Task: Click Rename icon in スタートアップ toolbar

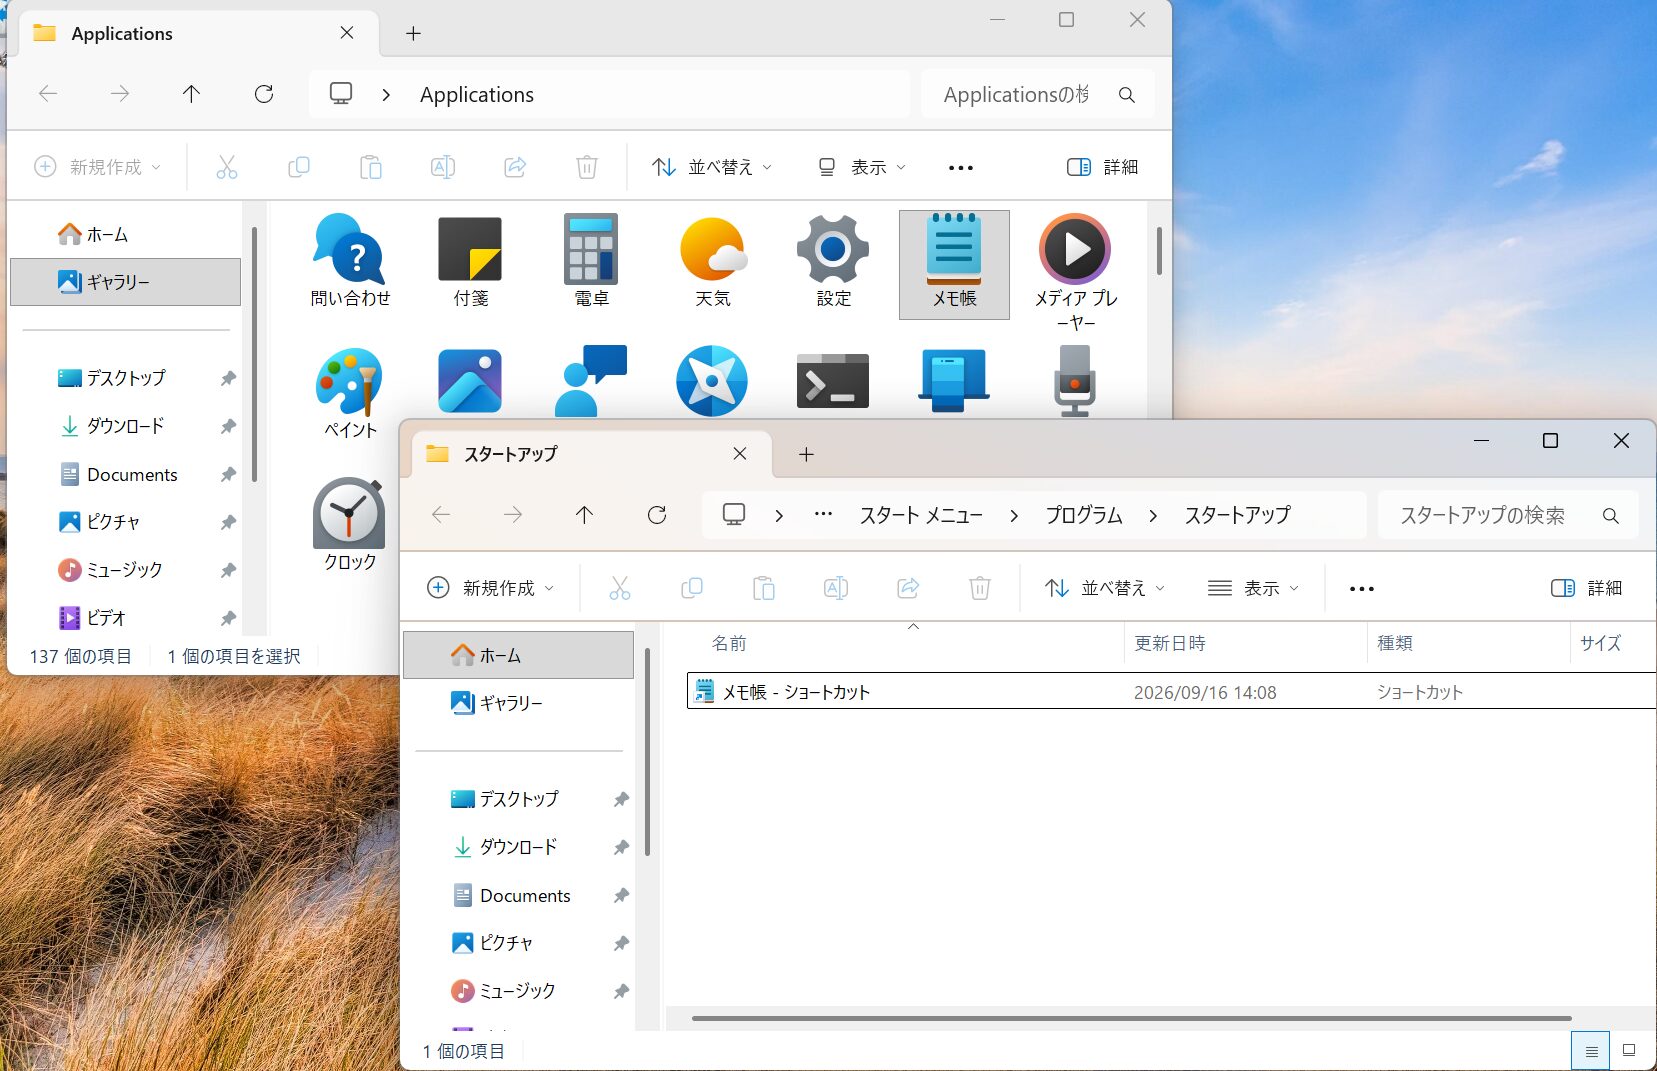Action: [x=836, y=588]
